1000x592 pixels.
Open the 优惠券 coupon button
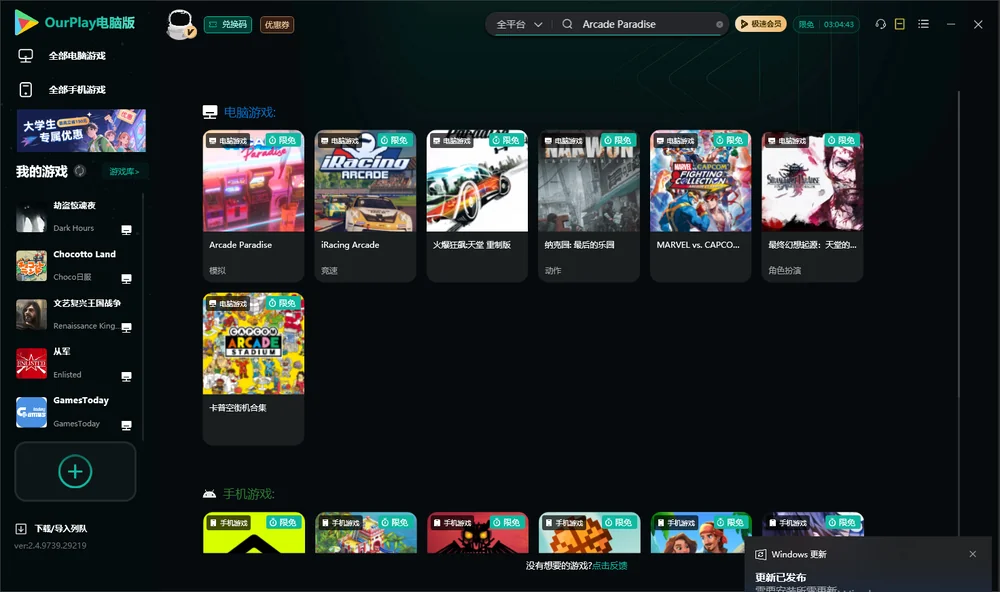[277, 24]
